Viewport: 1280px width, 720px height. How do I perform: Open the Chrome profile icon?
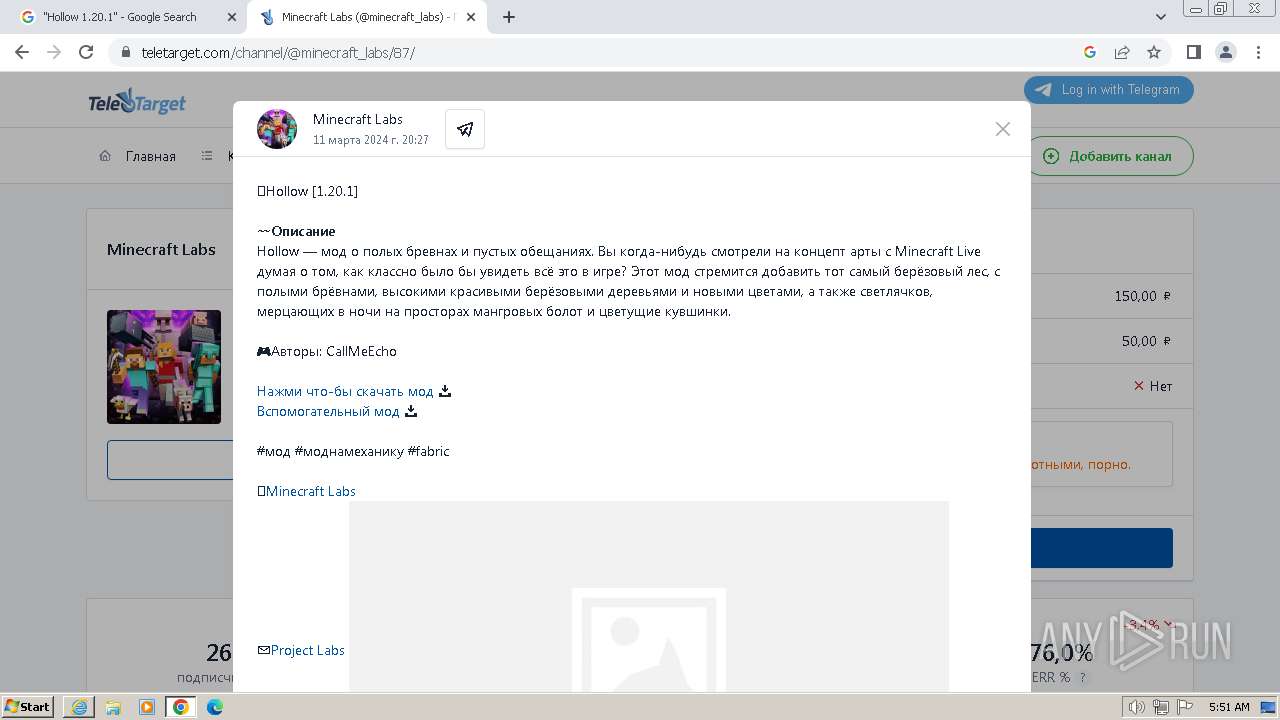click(x=1226, y=52)
